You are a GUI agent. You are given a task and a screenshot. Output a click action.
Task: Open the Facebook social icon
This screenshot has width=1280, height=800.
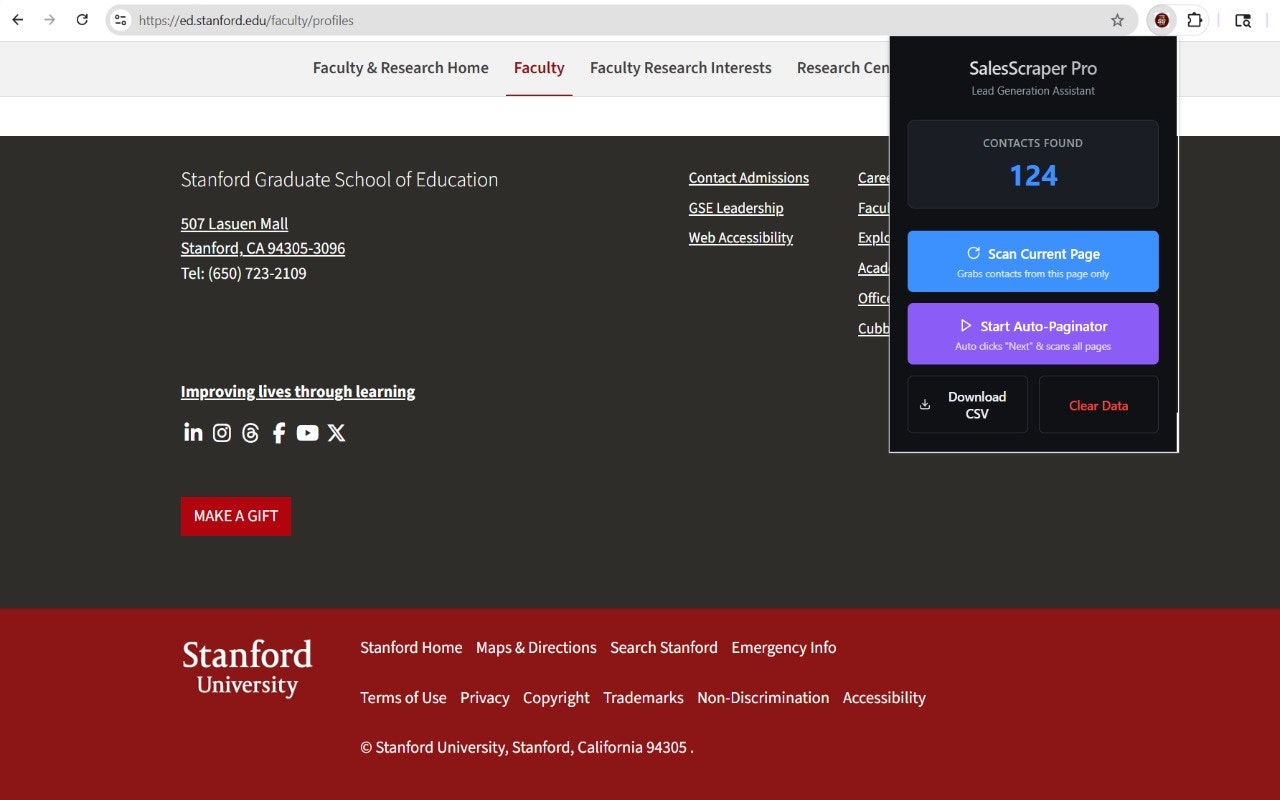tap(279, 432)
